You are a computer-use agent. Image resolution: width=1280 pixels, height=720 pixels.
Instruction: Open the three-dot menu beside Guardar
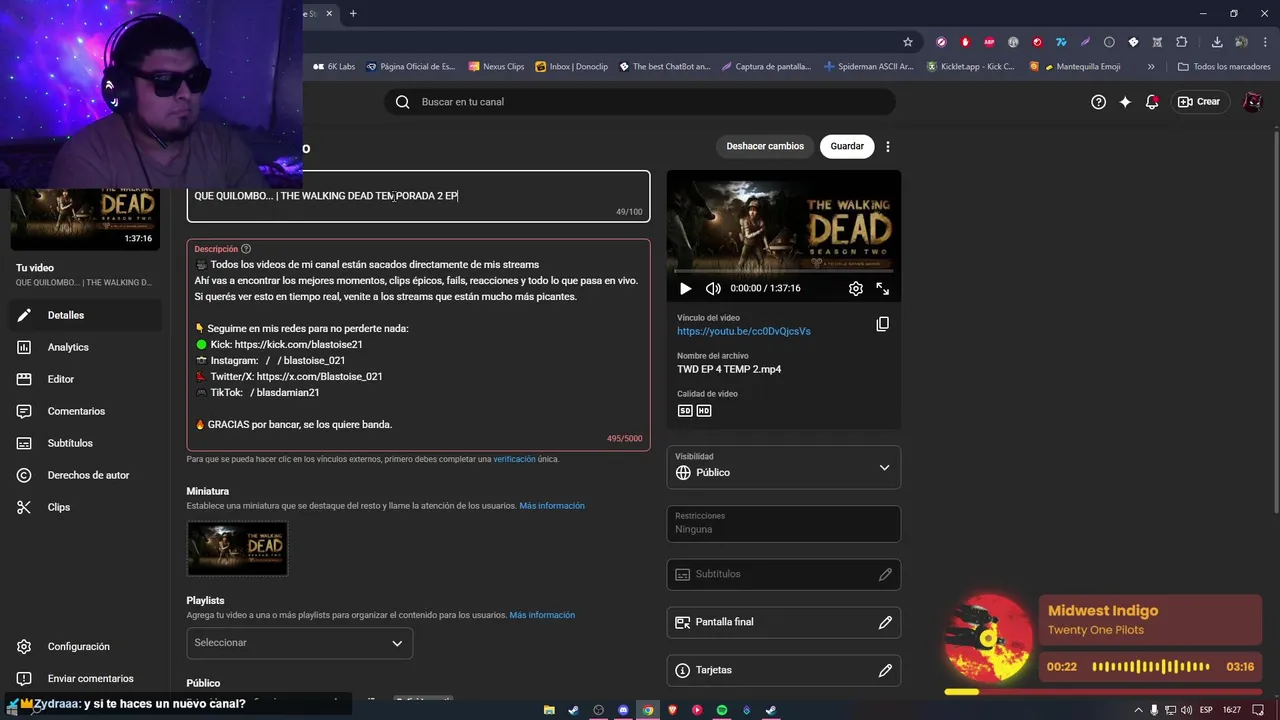(x=888, y=146)
